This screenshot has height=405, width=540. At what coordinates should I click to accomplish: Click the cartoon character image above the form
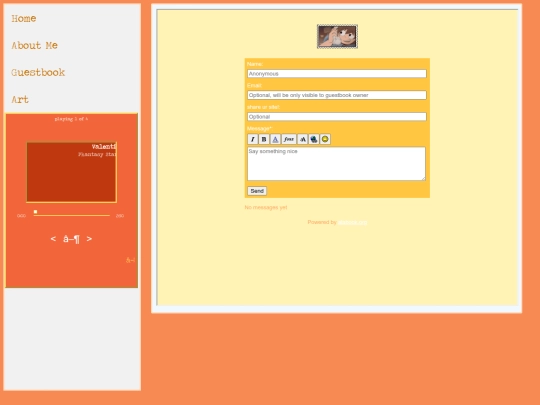pos(338,37)
